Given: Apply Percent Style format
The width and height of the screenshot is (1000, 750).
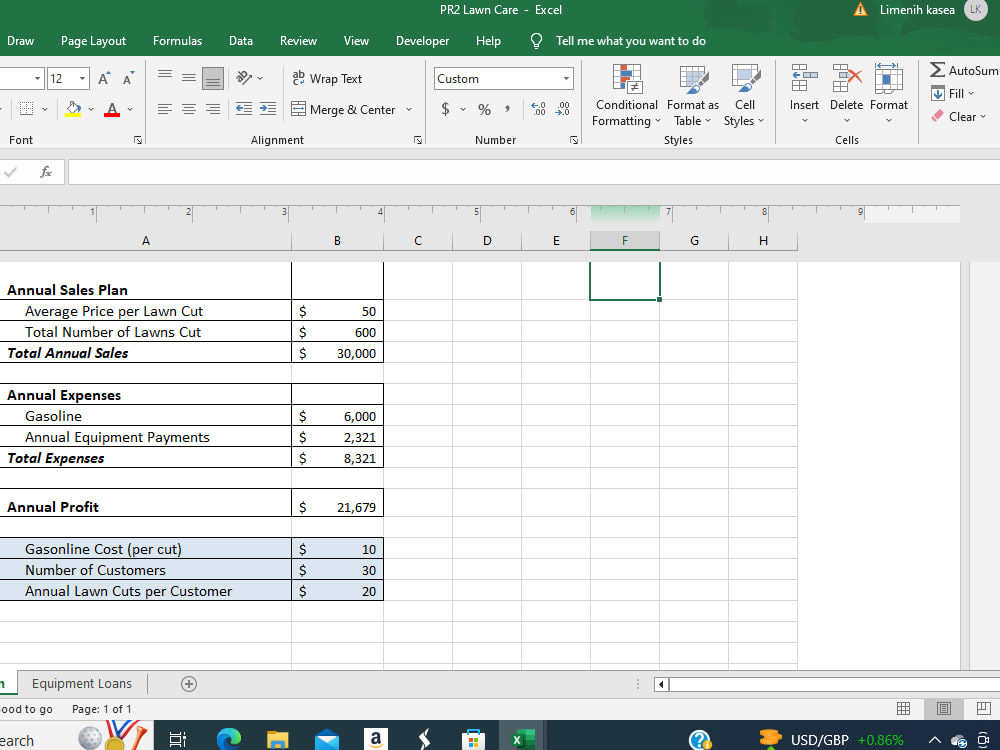Looking at the screenshot, I should [485, 110].
